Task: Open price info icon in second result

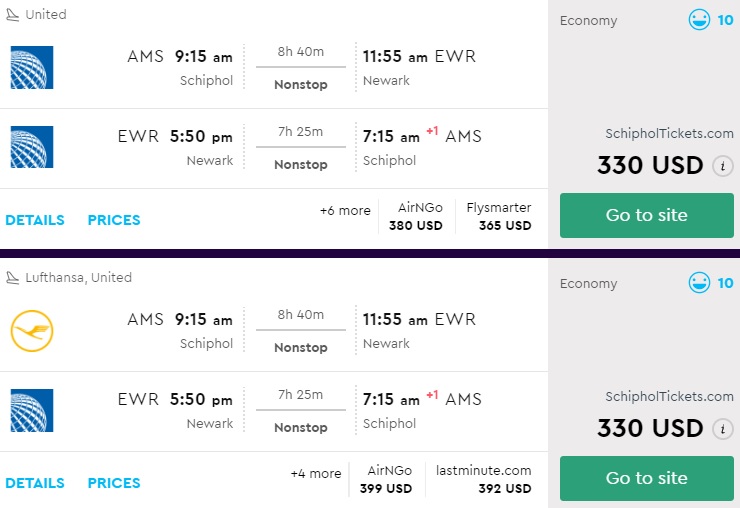Action: [x=723, y=429]
